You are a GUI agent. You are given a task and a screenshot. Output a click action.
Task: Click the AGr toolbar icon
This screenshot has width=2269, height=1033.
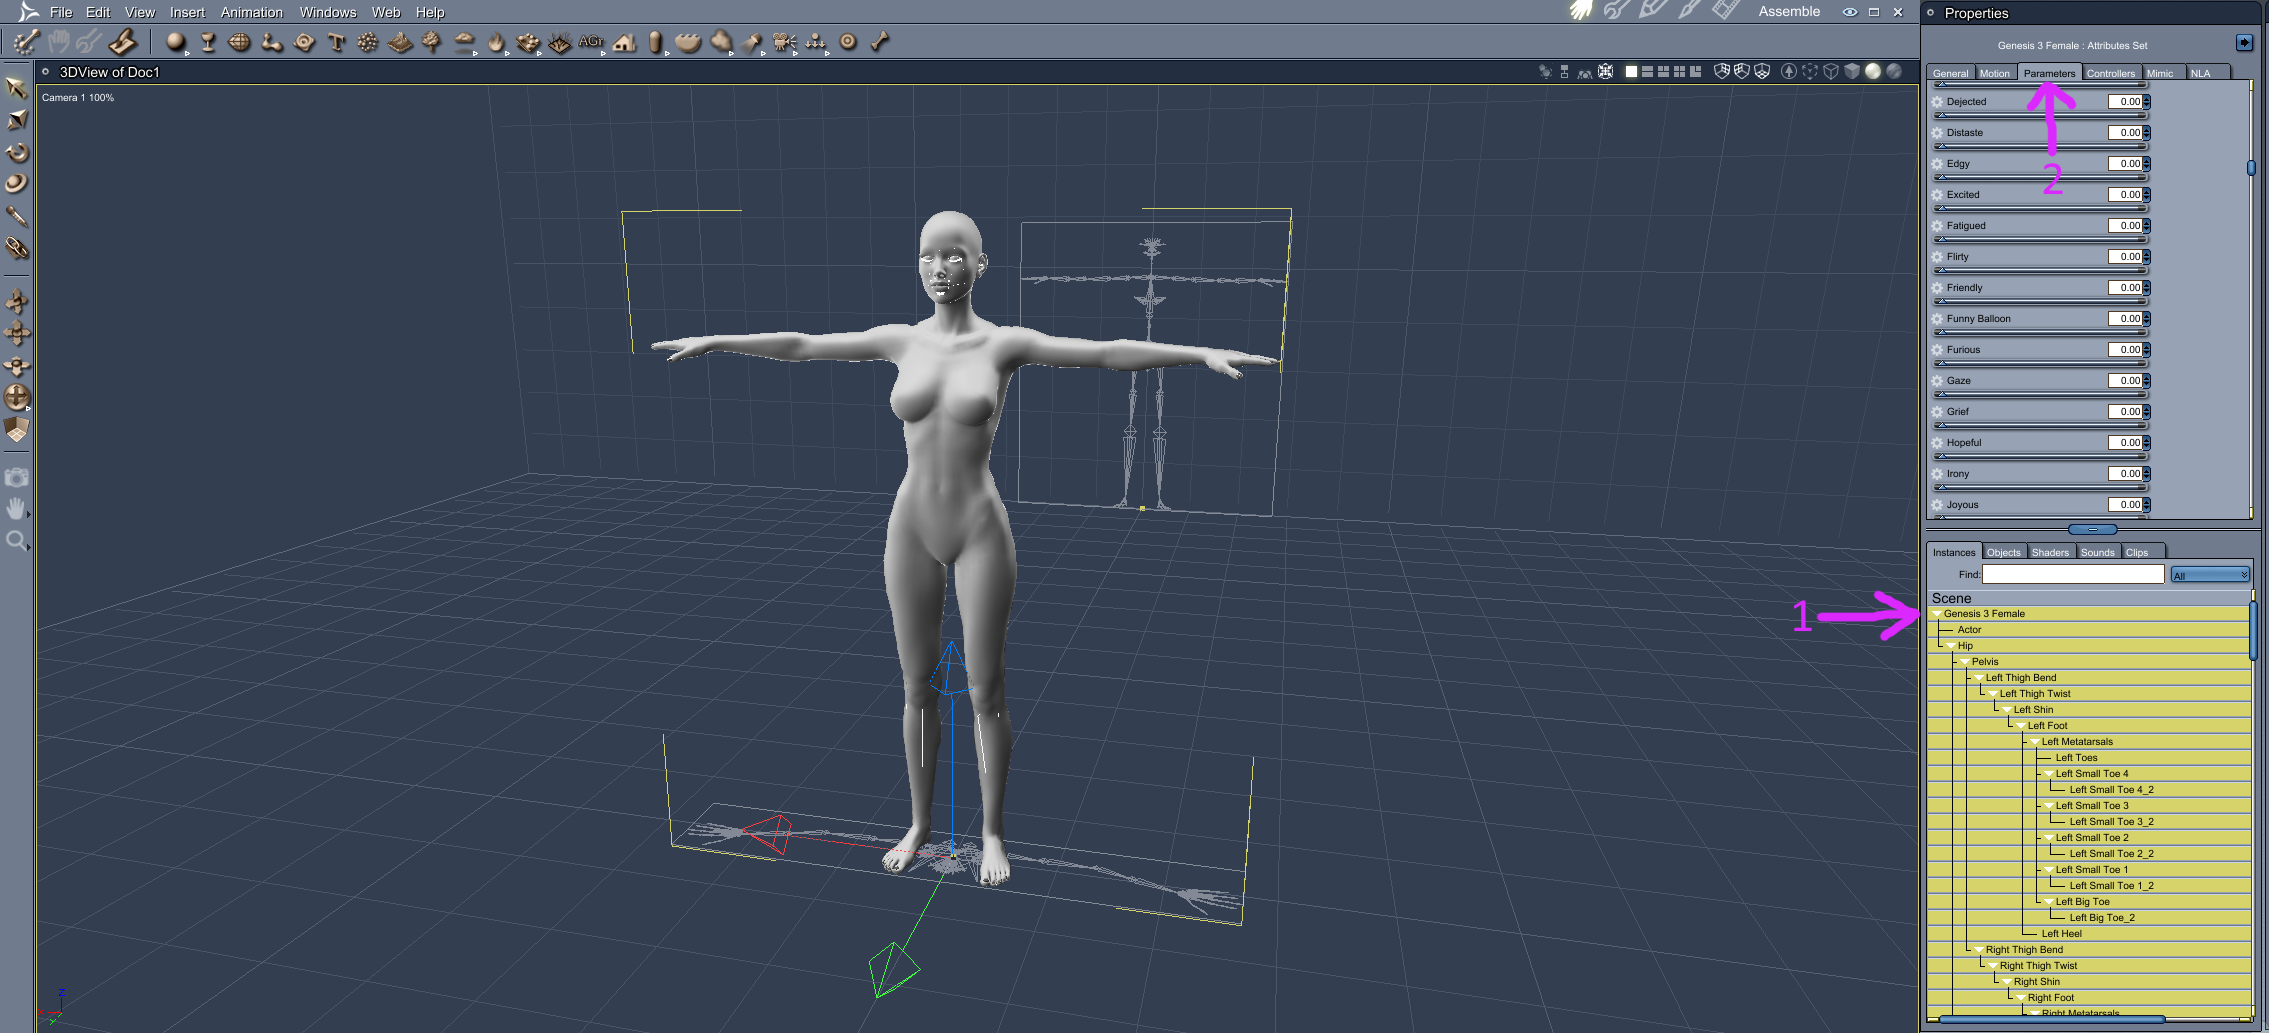(x=591, y=42)
